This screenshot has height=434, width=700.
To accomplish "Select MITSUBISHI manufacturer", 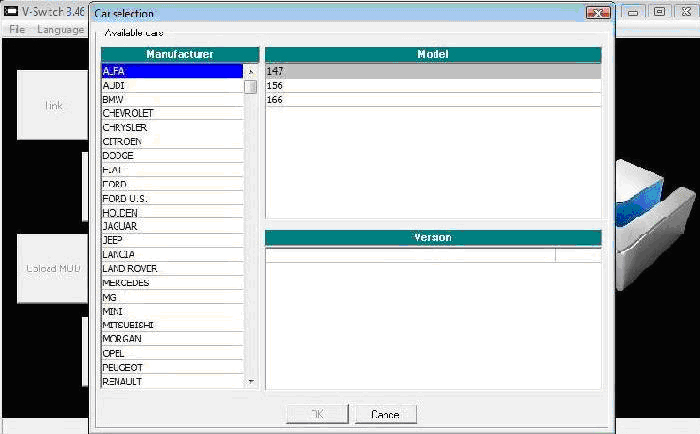I will 172,325.
